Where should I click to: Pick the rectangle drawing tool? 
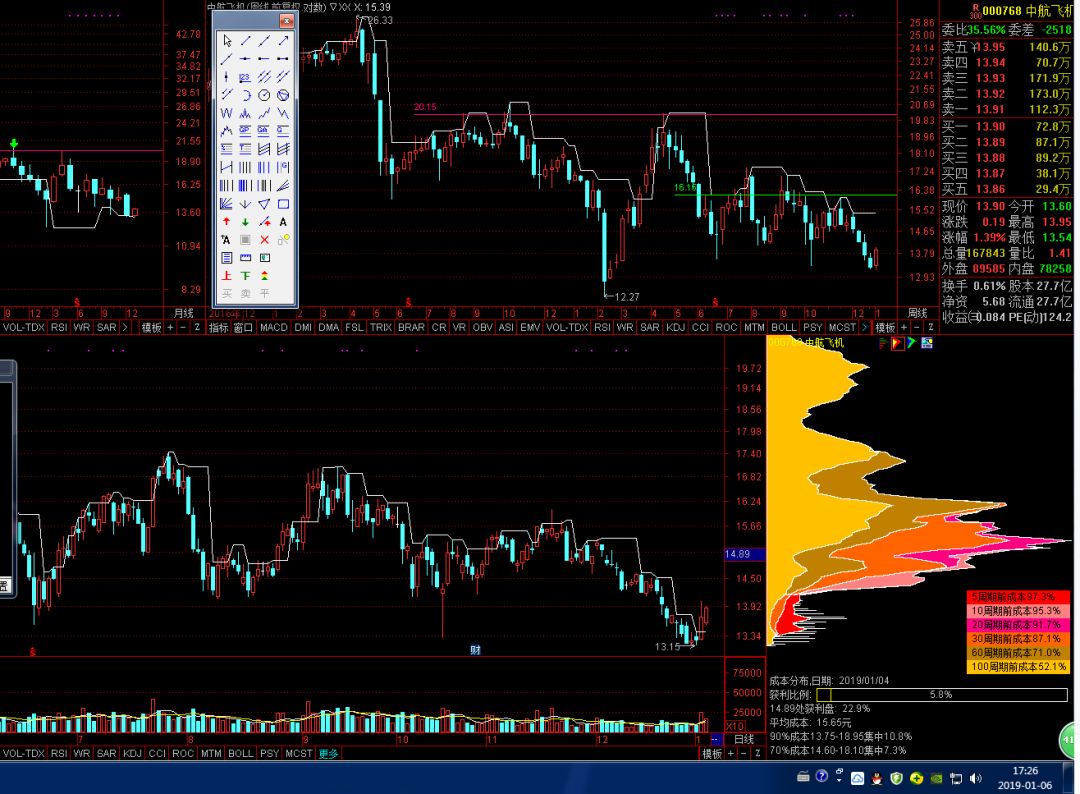(x=284, y=203)
